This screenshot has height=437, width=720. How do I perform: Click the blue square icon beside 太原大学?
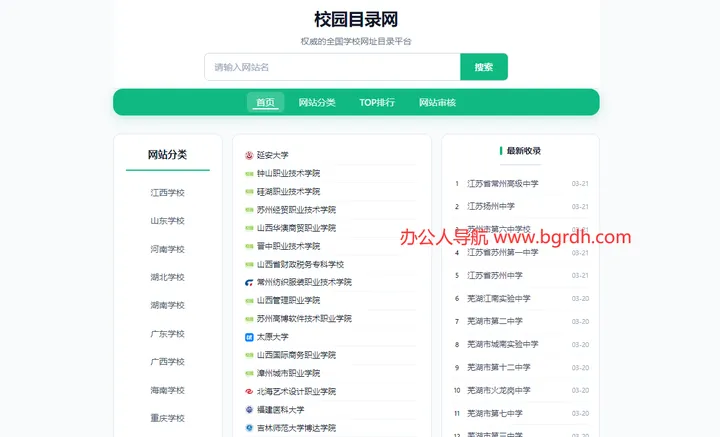[x=249, y=337]
